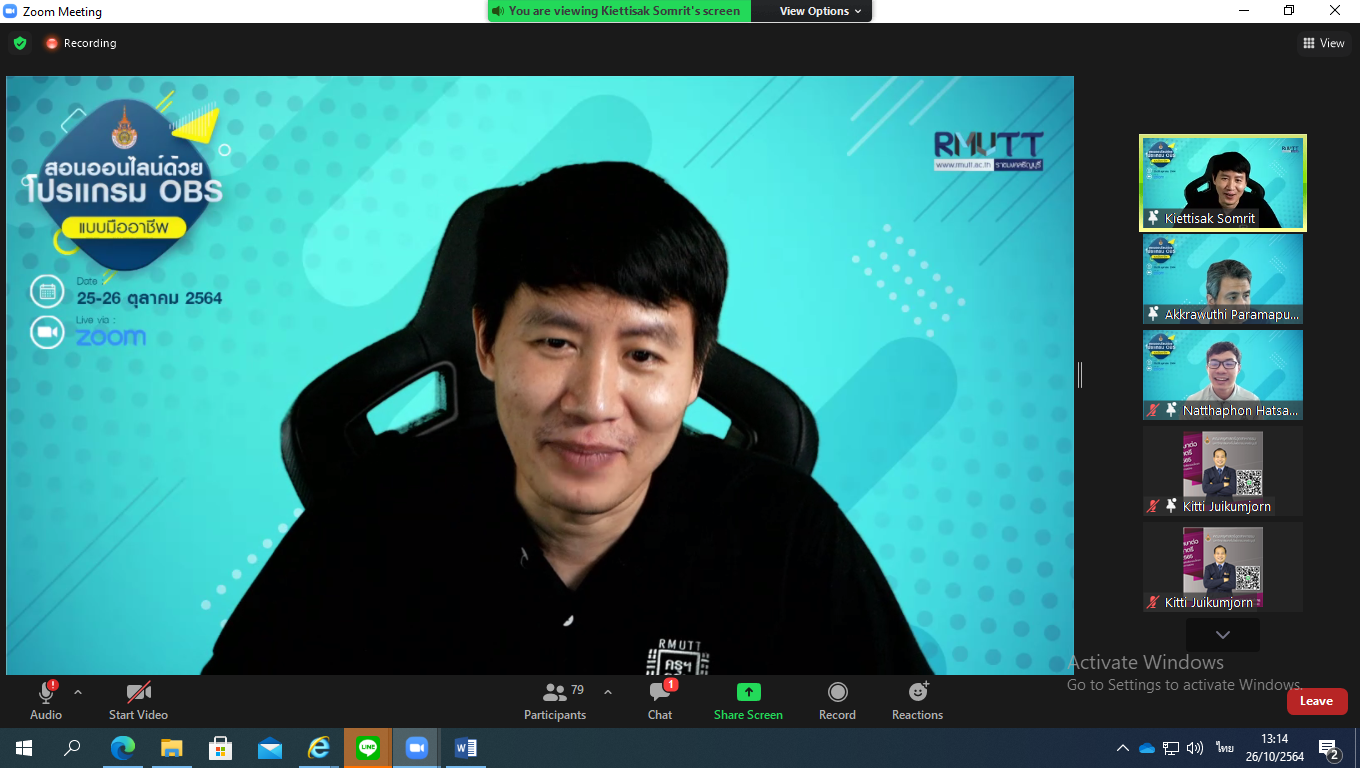Viewport: 1360px width, 768px height.
Task: Show hidden system tray icons
Action: click(x=1123, y=748)
